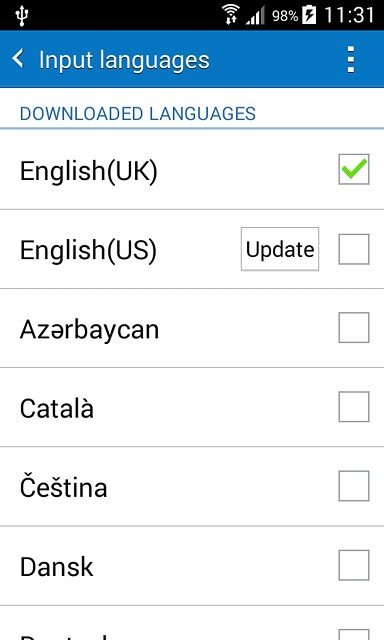Enable the Čeština checkbox
Image resolution: width=384 pixels, height=640 pixels.
tap(354, 486)
